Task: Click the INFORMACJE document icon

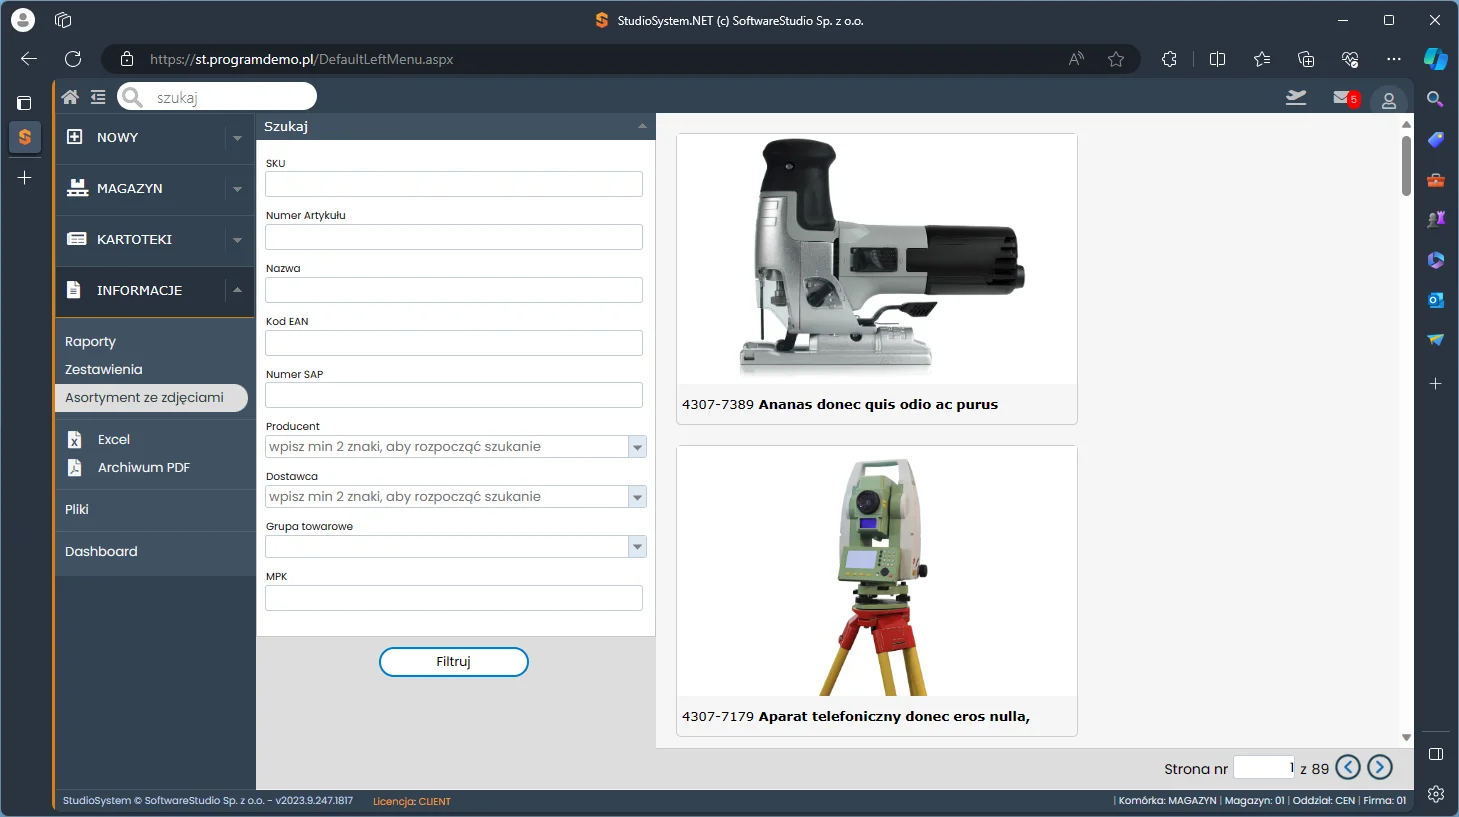Action: [x=74, y=290]
